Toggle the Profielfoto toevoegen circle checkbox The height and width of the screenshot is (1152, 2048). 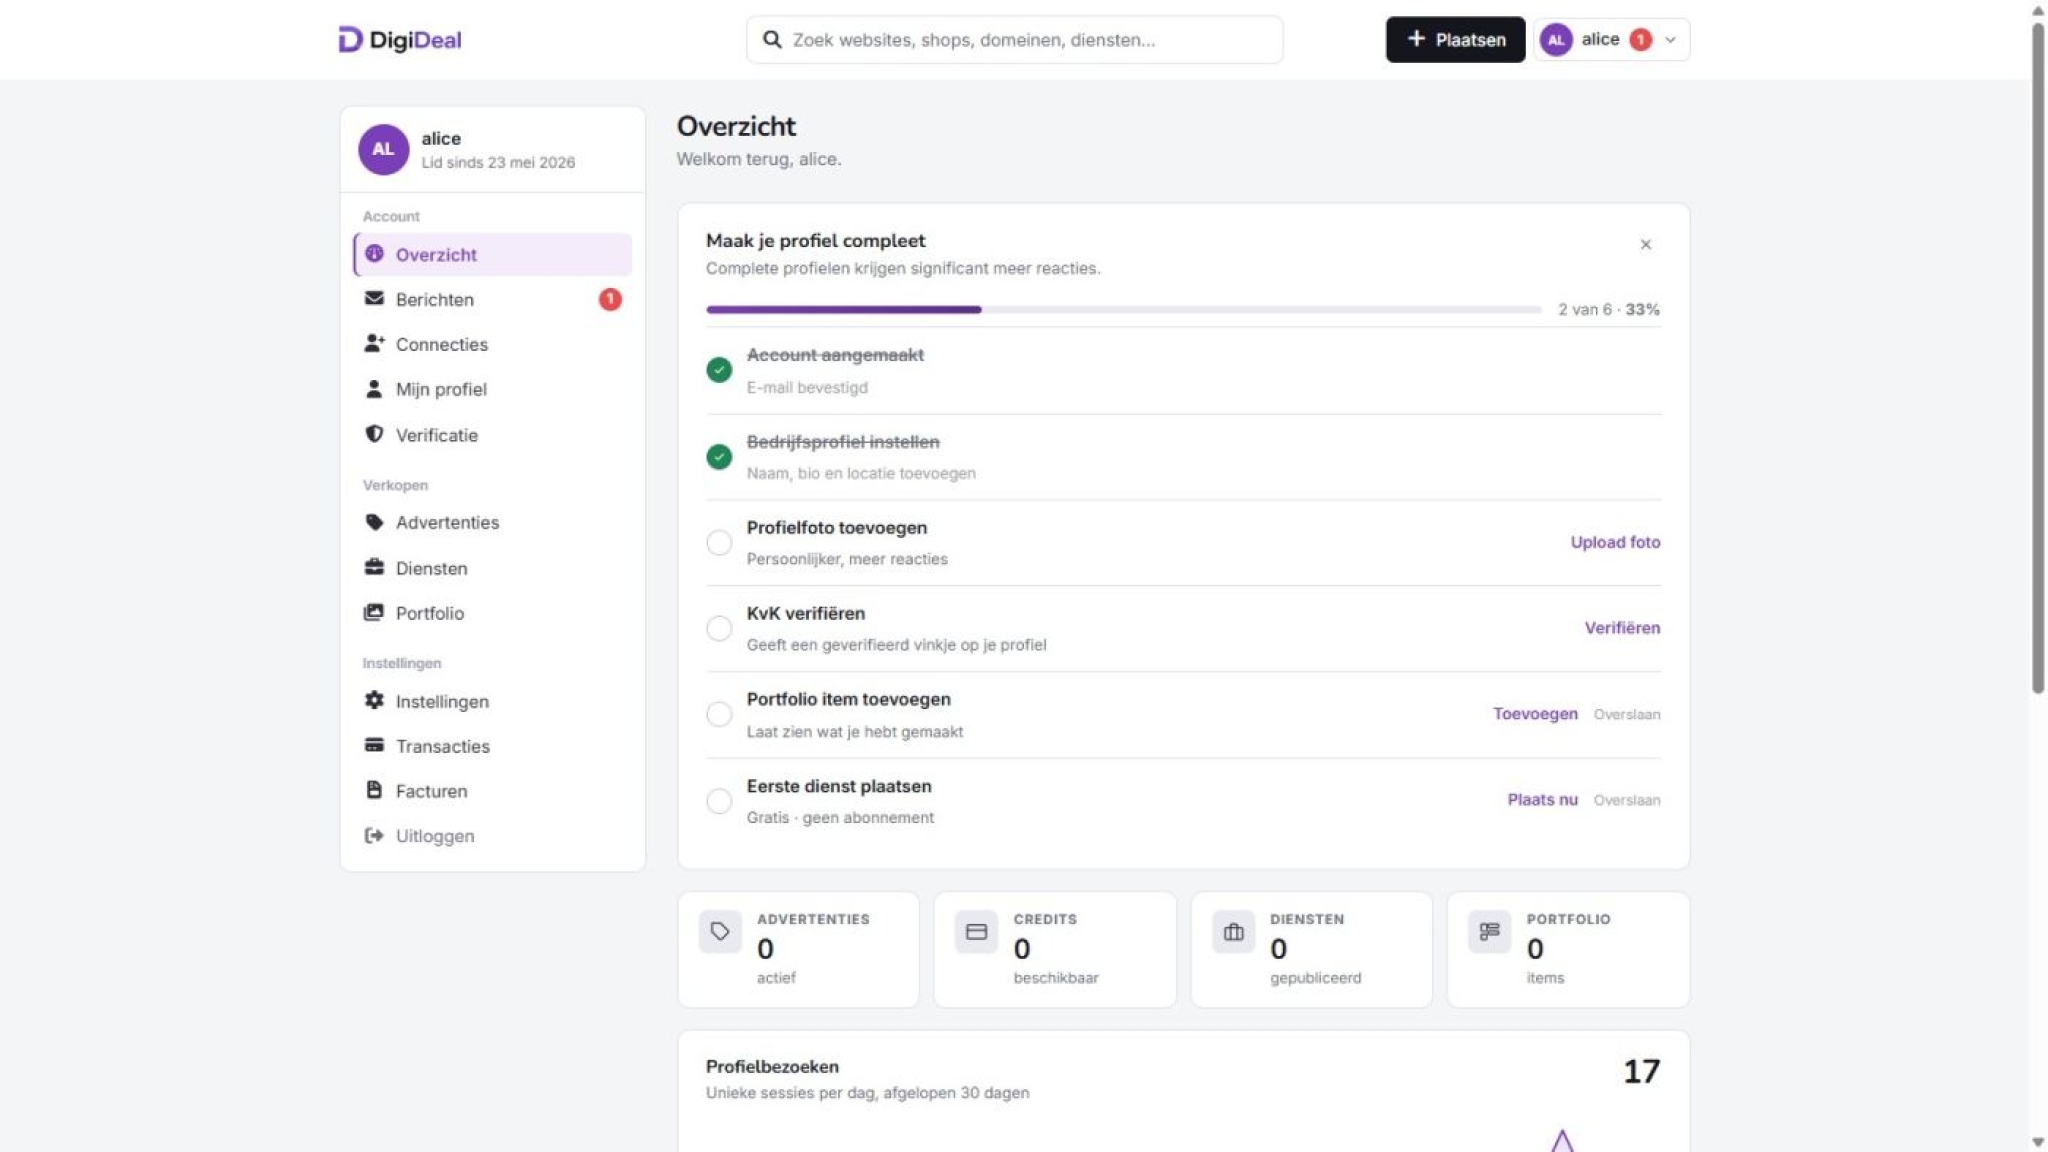point(719,542)
